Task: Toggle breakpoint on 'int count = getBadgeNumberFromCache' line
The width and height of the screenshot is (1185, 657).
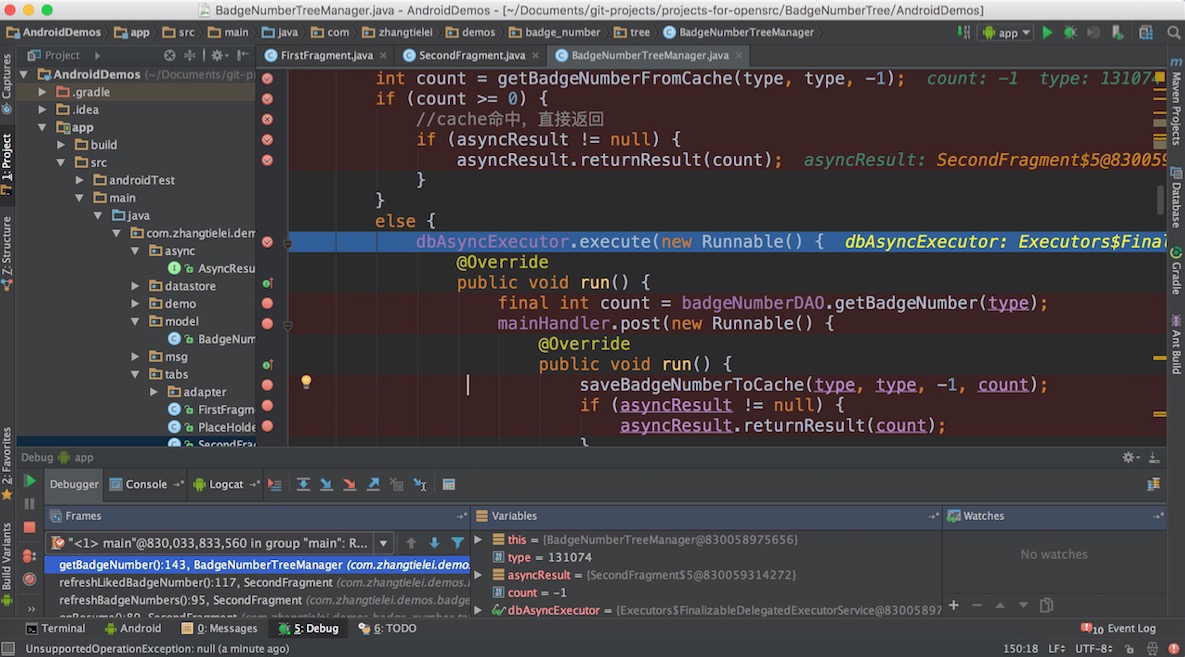Action: (x=268, y=79)
